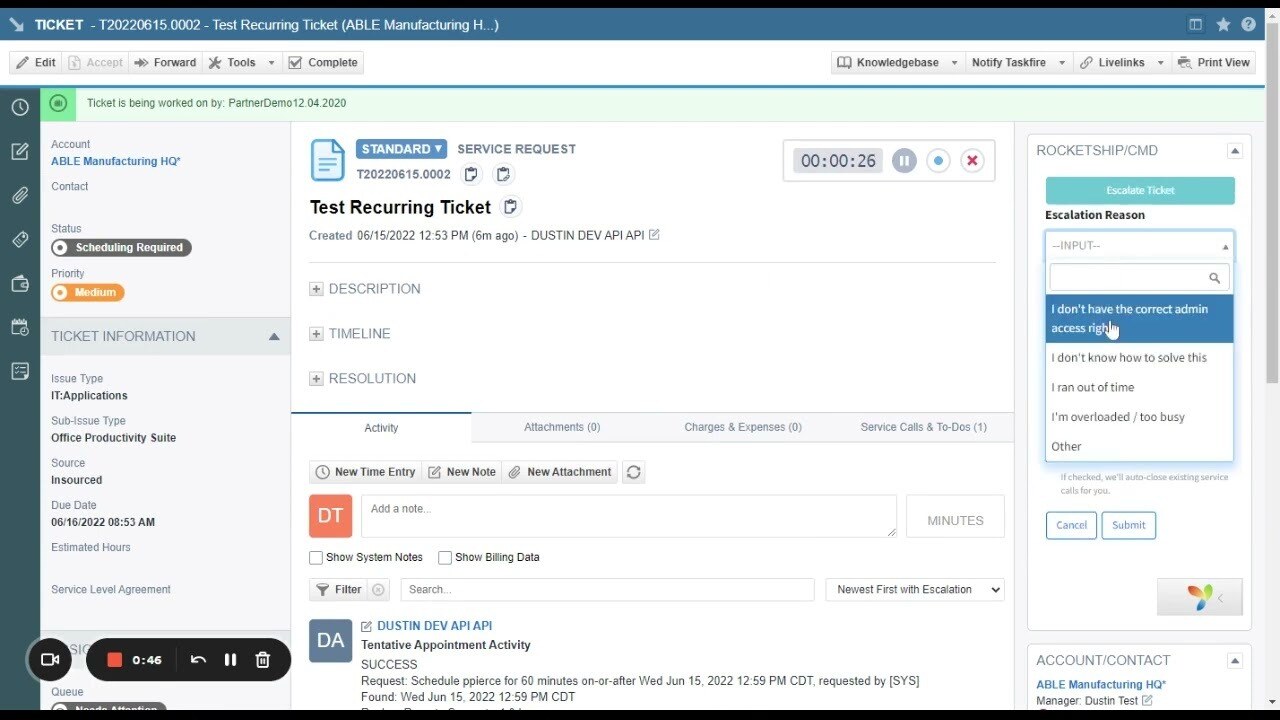The image size is (1280, 720).
Task: Click second clipboard icon next to ticket number
Action: [x=503, y=174]
